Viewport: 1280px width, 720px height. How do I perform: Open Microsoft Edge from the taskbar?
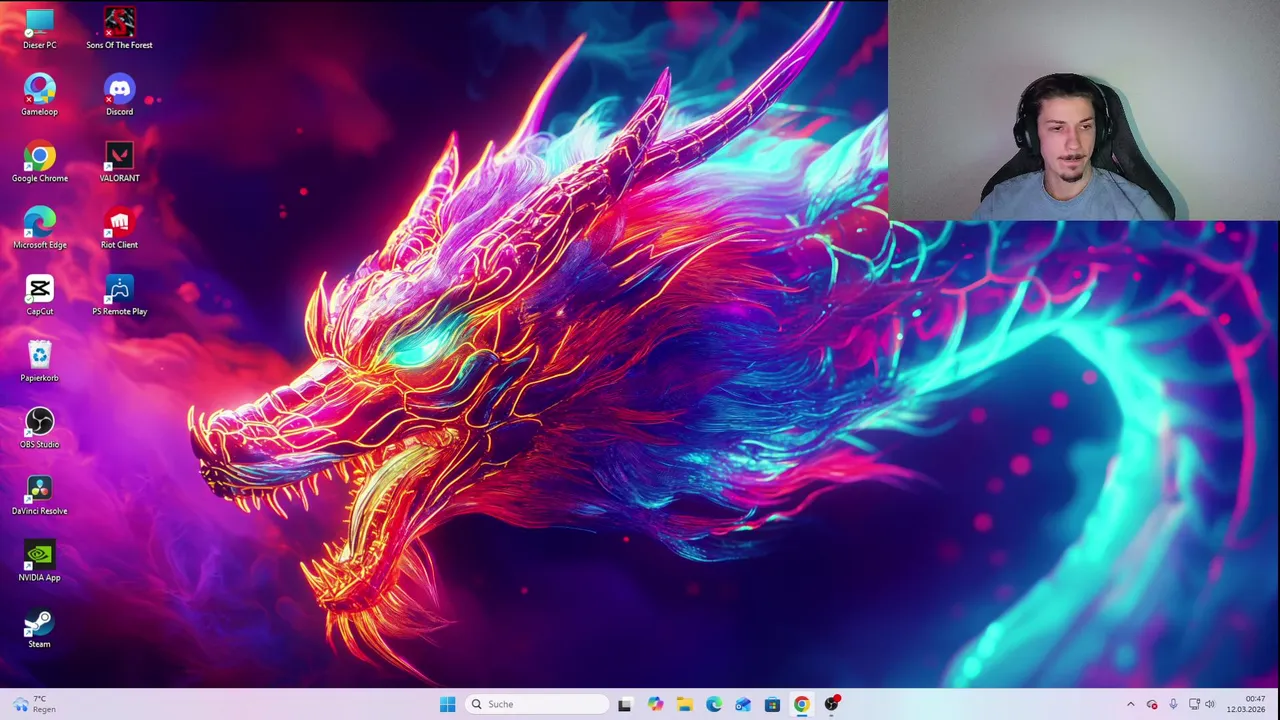[714, 704]
